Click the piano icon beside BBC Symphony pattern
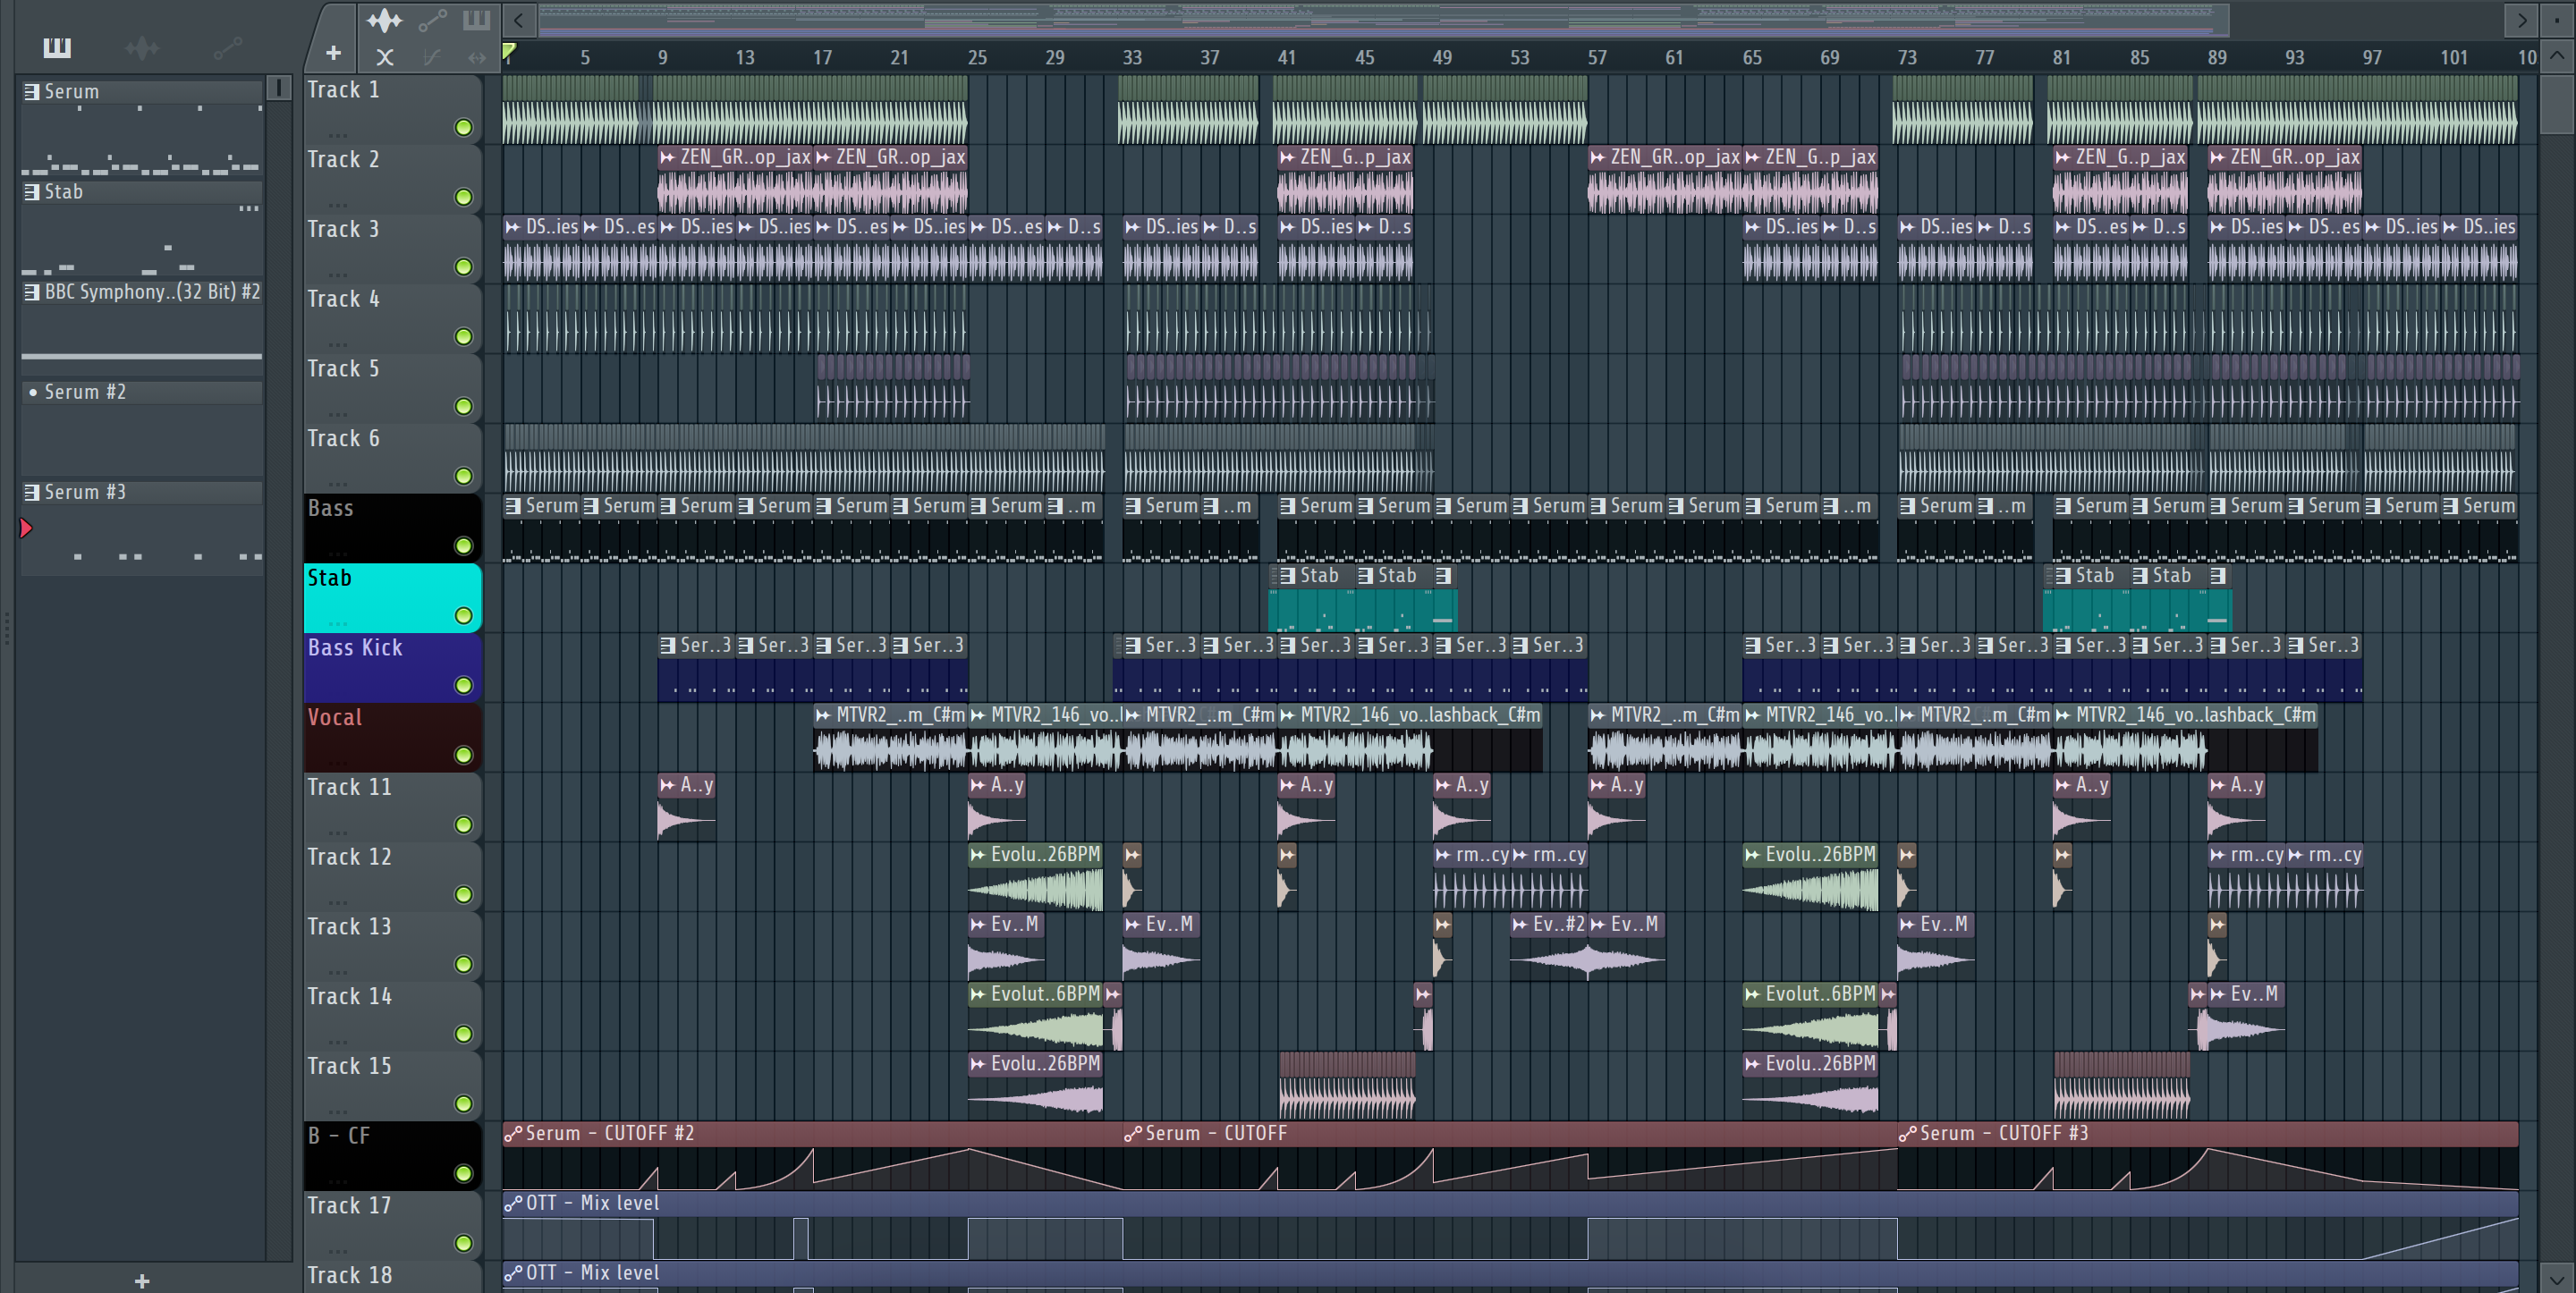Image resolution: width=2576 pixels, height=1293 pixels. 32,292
